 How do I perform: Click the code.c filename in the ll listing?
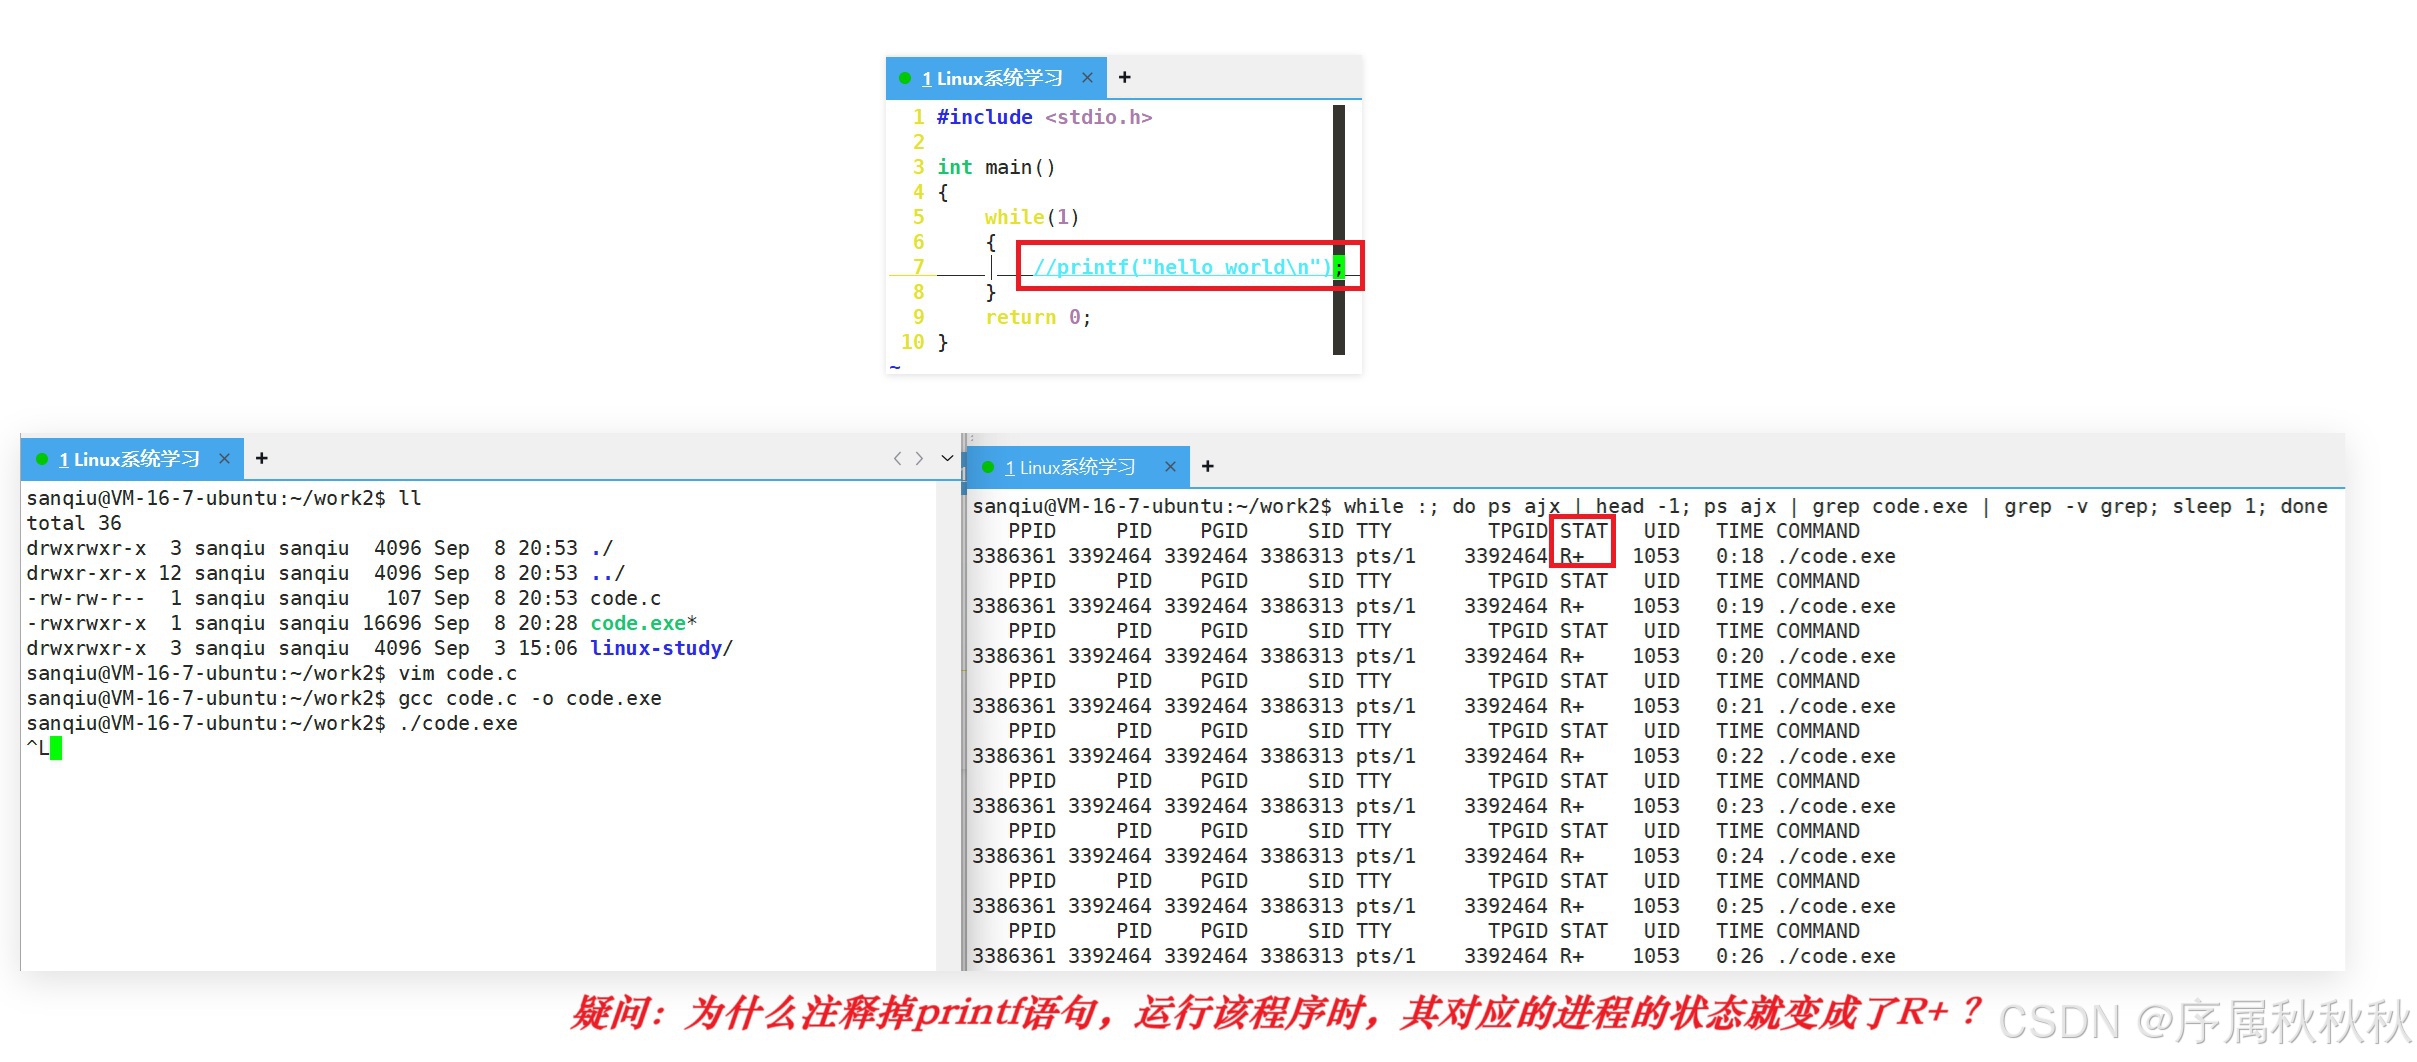coord(626,598)
